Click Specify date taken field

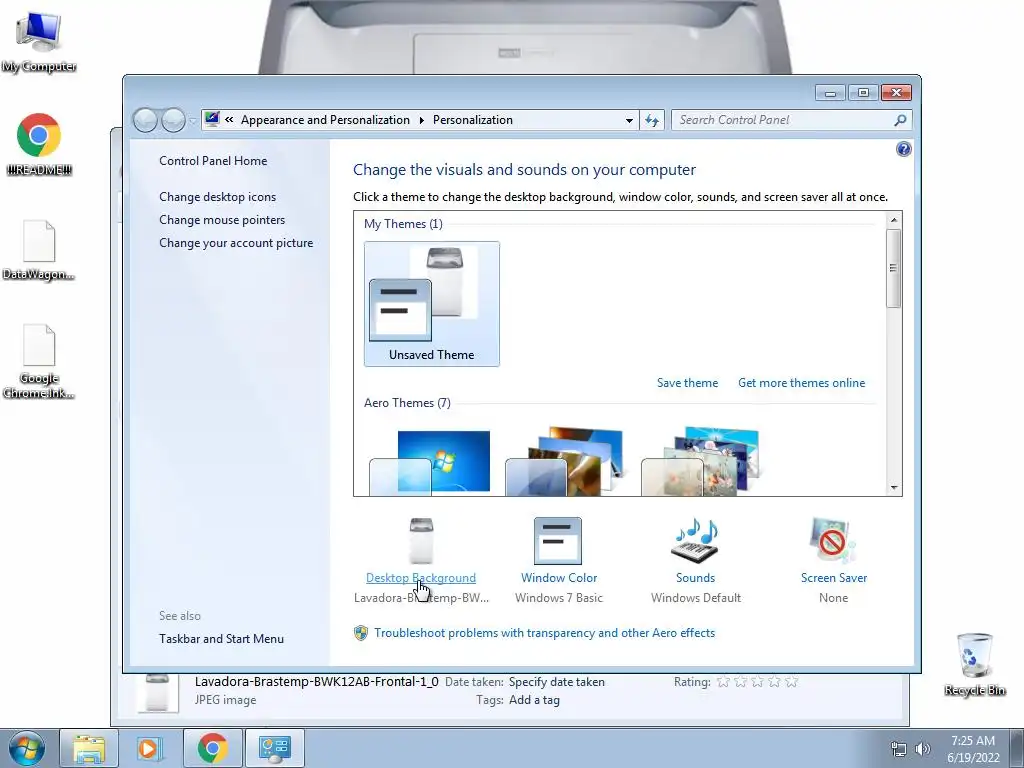[556, 682]
